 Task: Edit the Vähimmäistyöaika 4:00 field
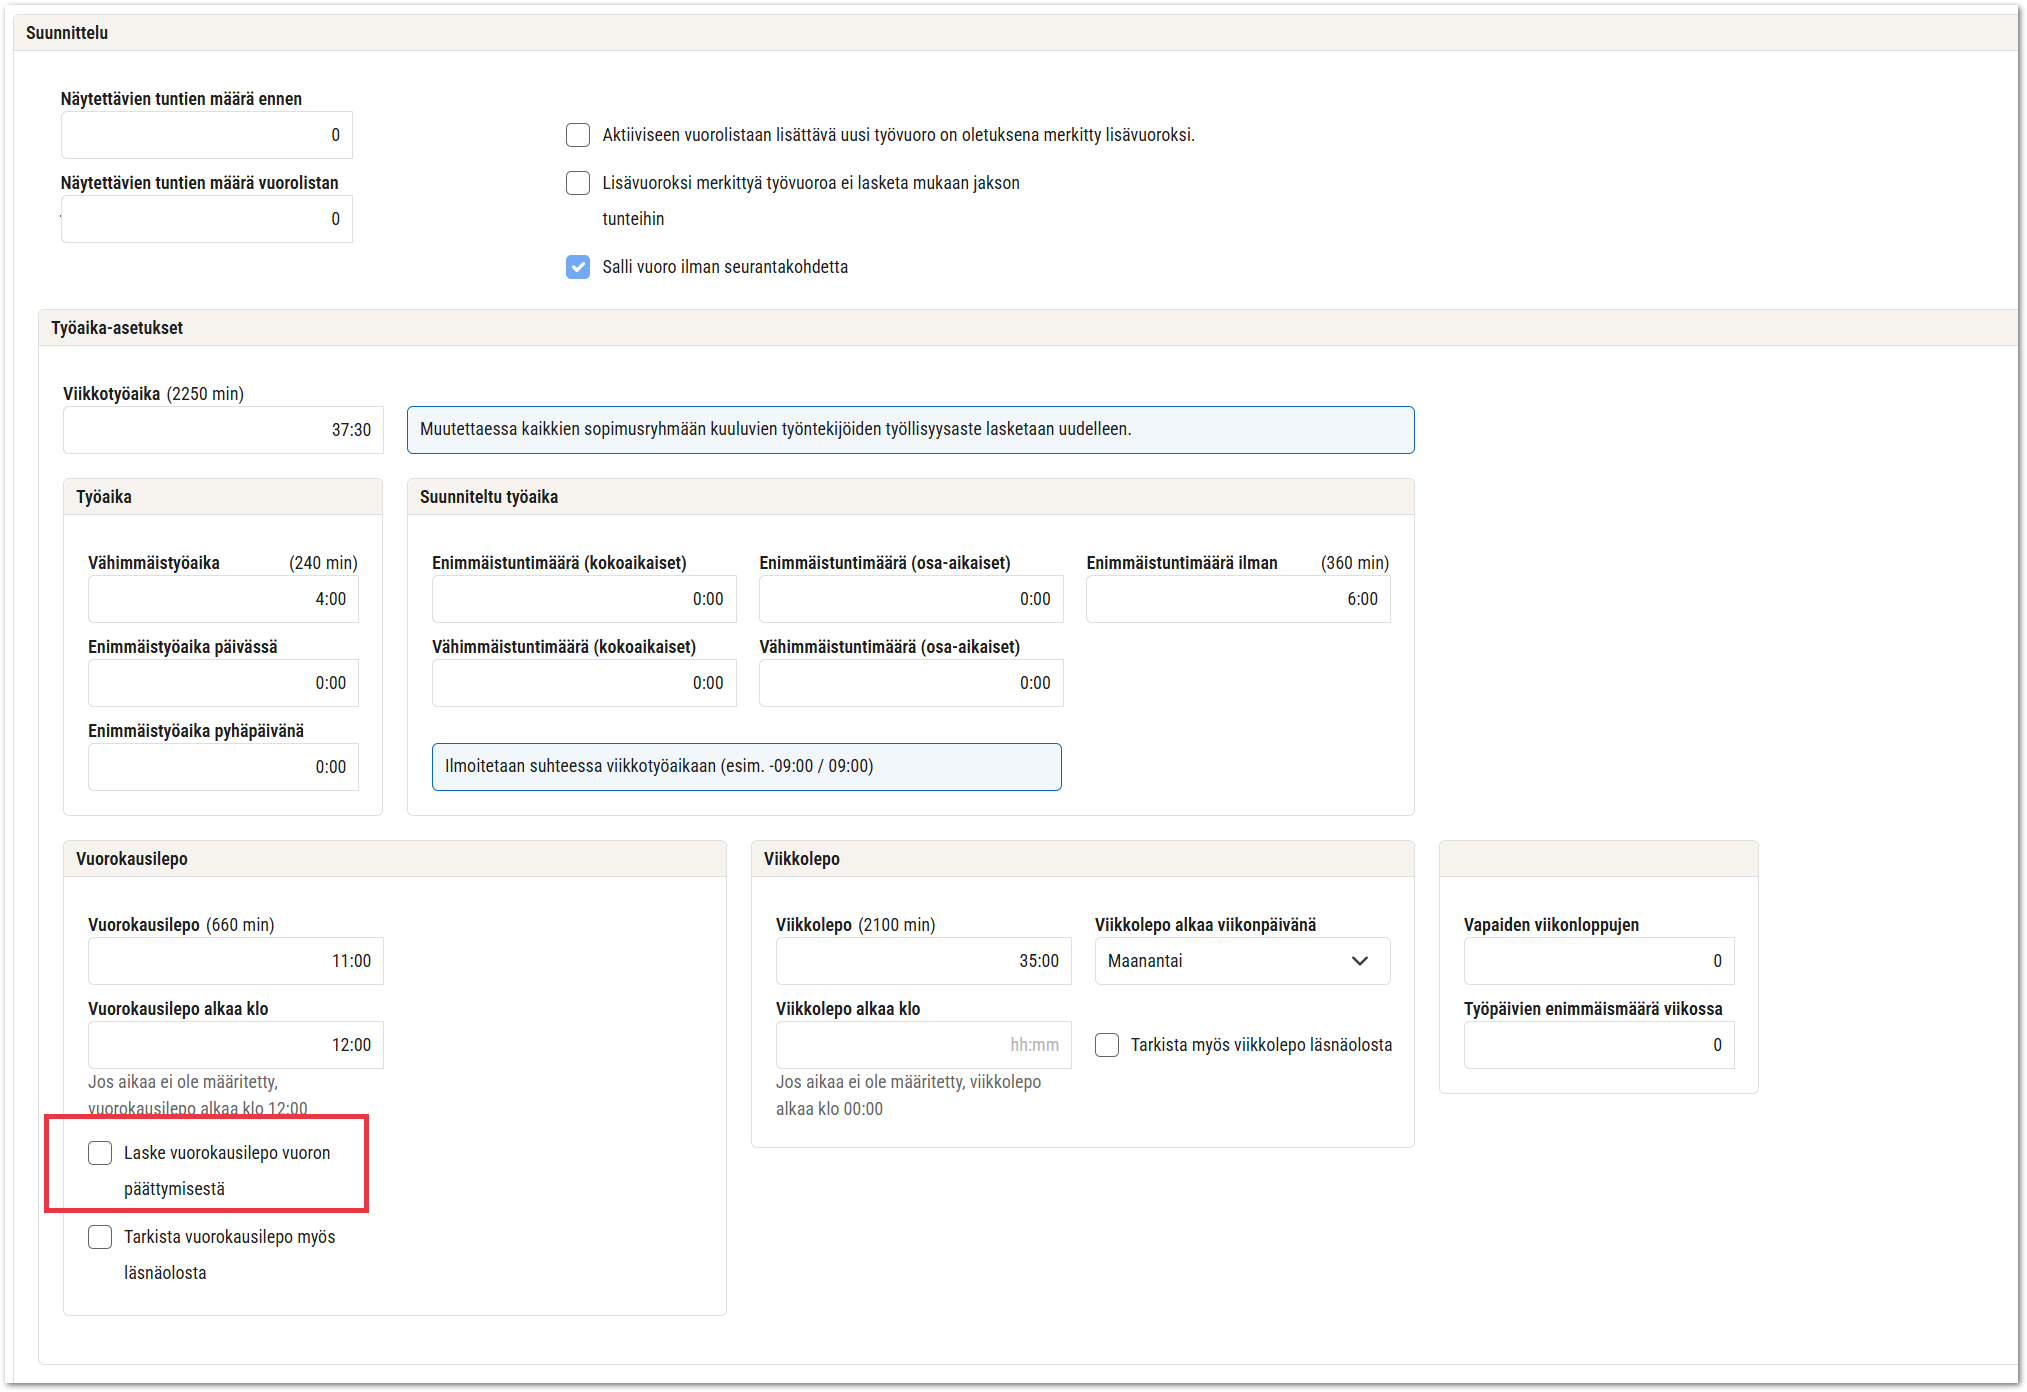pyautogui.click(x=223, y=599)
